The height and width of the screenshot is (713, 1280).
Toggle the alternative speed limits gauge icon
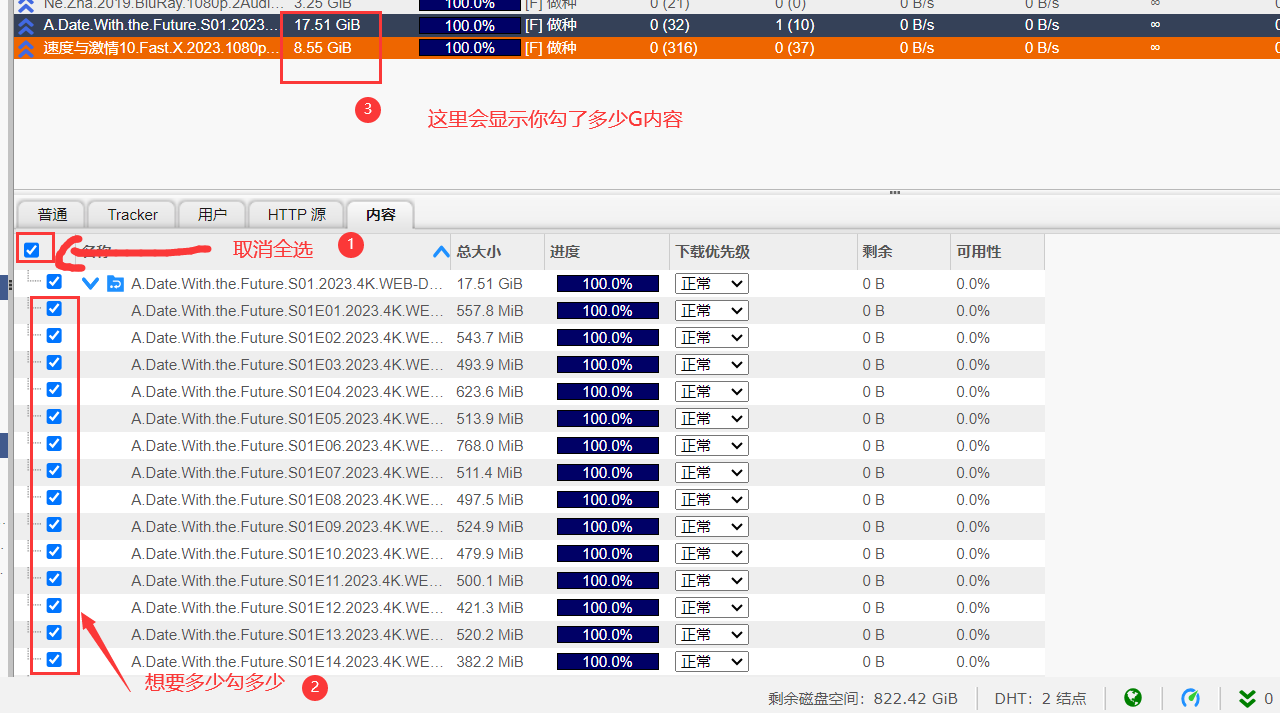coord(1190,698)
